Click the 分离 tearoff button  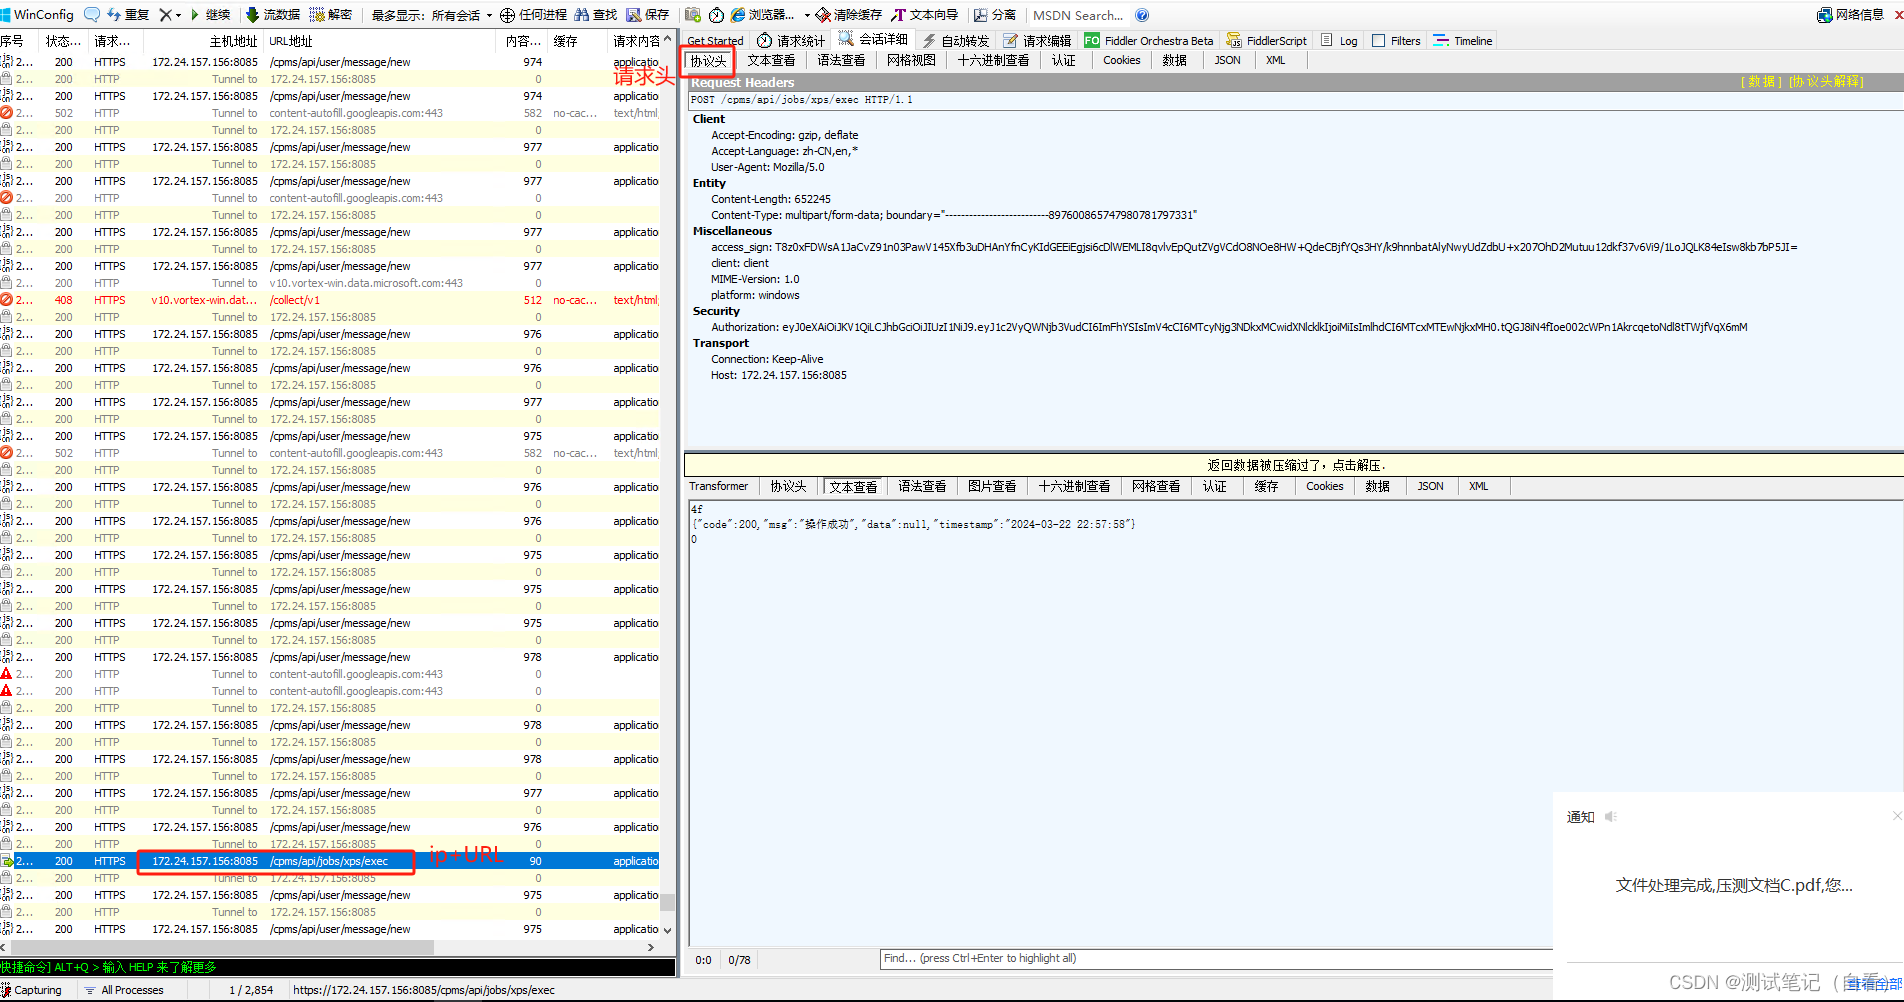tap(995, 15)
